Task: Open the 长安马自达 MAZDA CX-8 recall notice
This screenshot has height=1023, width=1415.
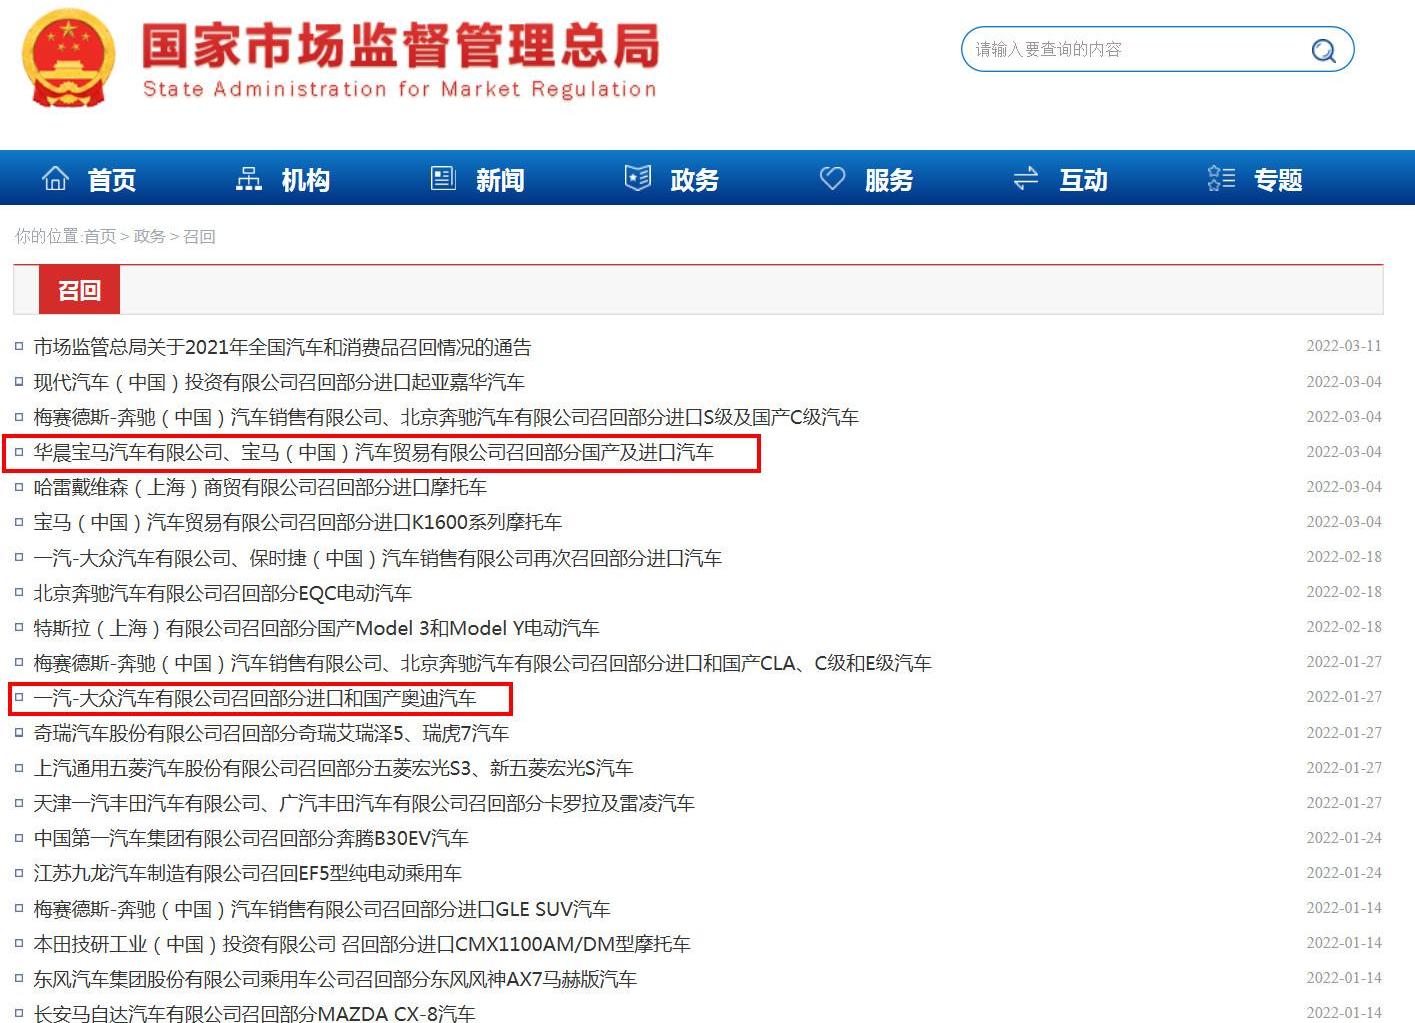Action: coord(254,1013)
